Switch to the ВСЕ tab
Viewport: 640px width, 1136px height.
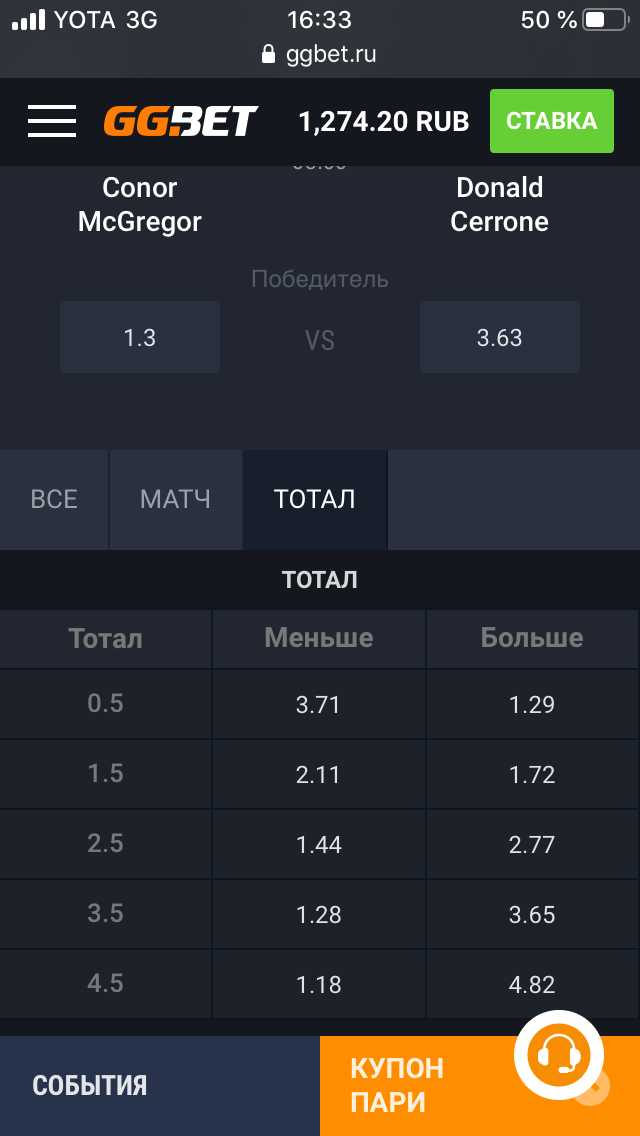tap(54, 500)
